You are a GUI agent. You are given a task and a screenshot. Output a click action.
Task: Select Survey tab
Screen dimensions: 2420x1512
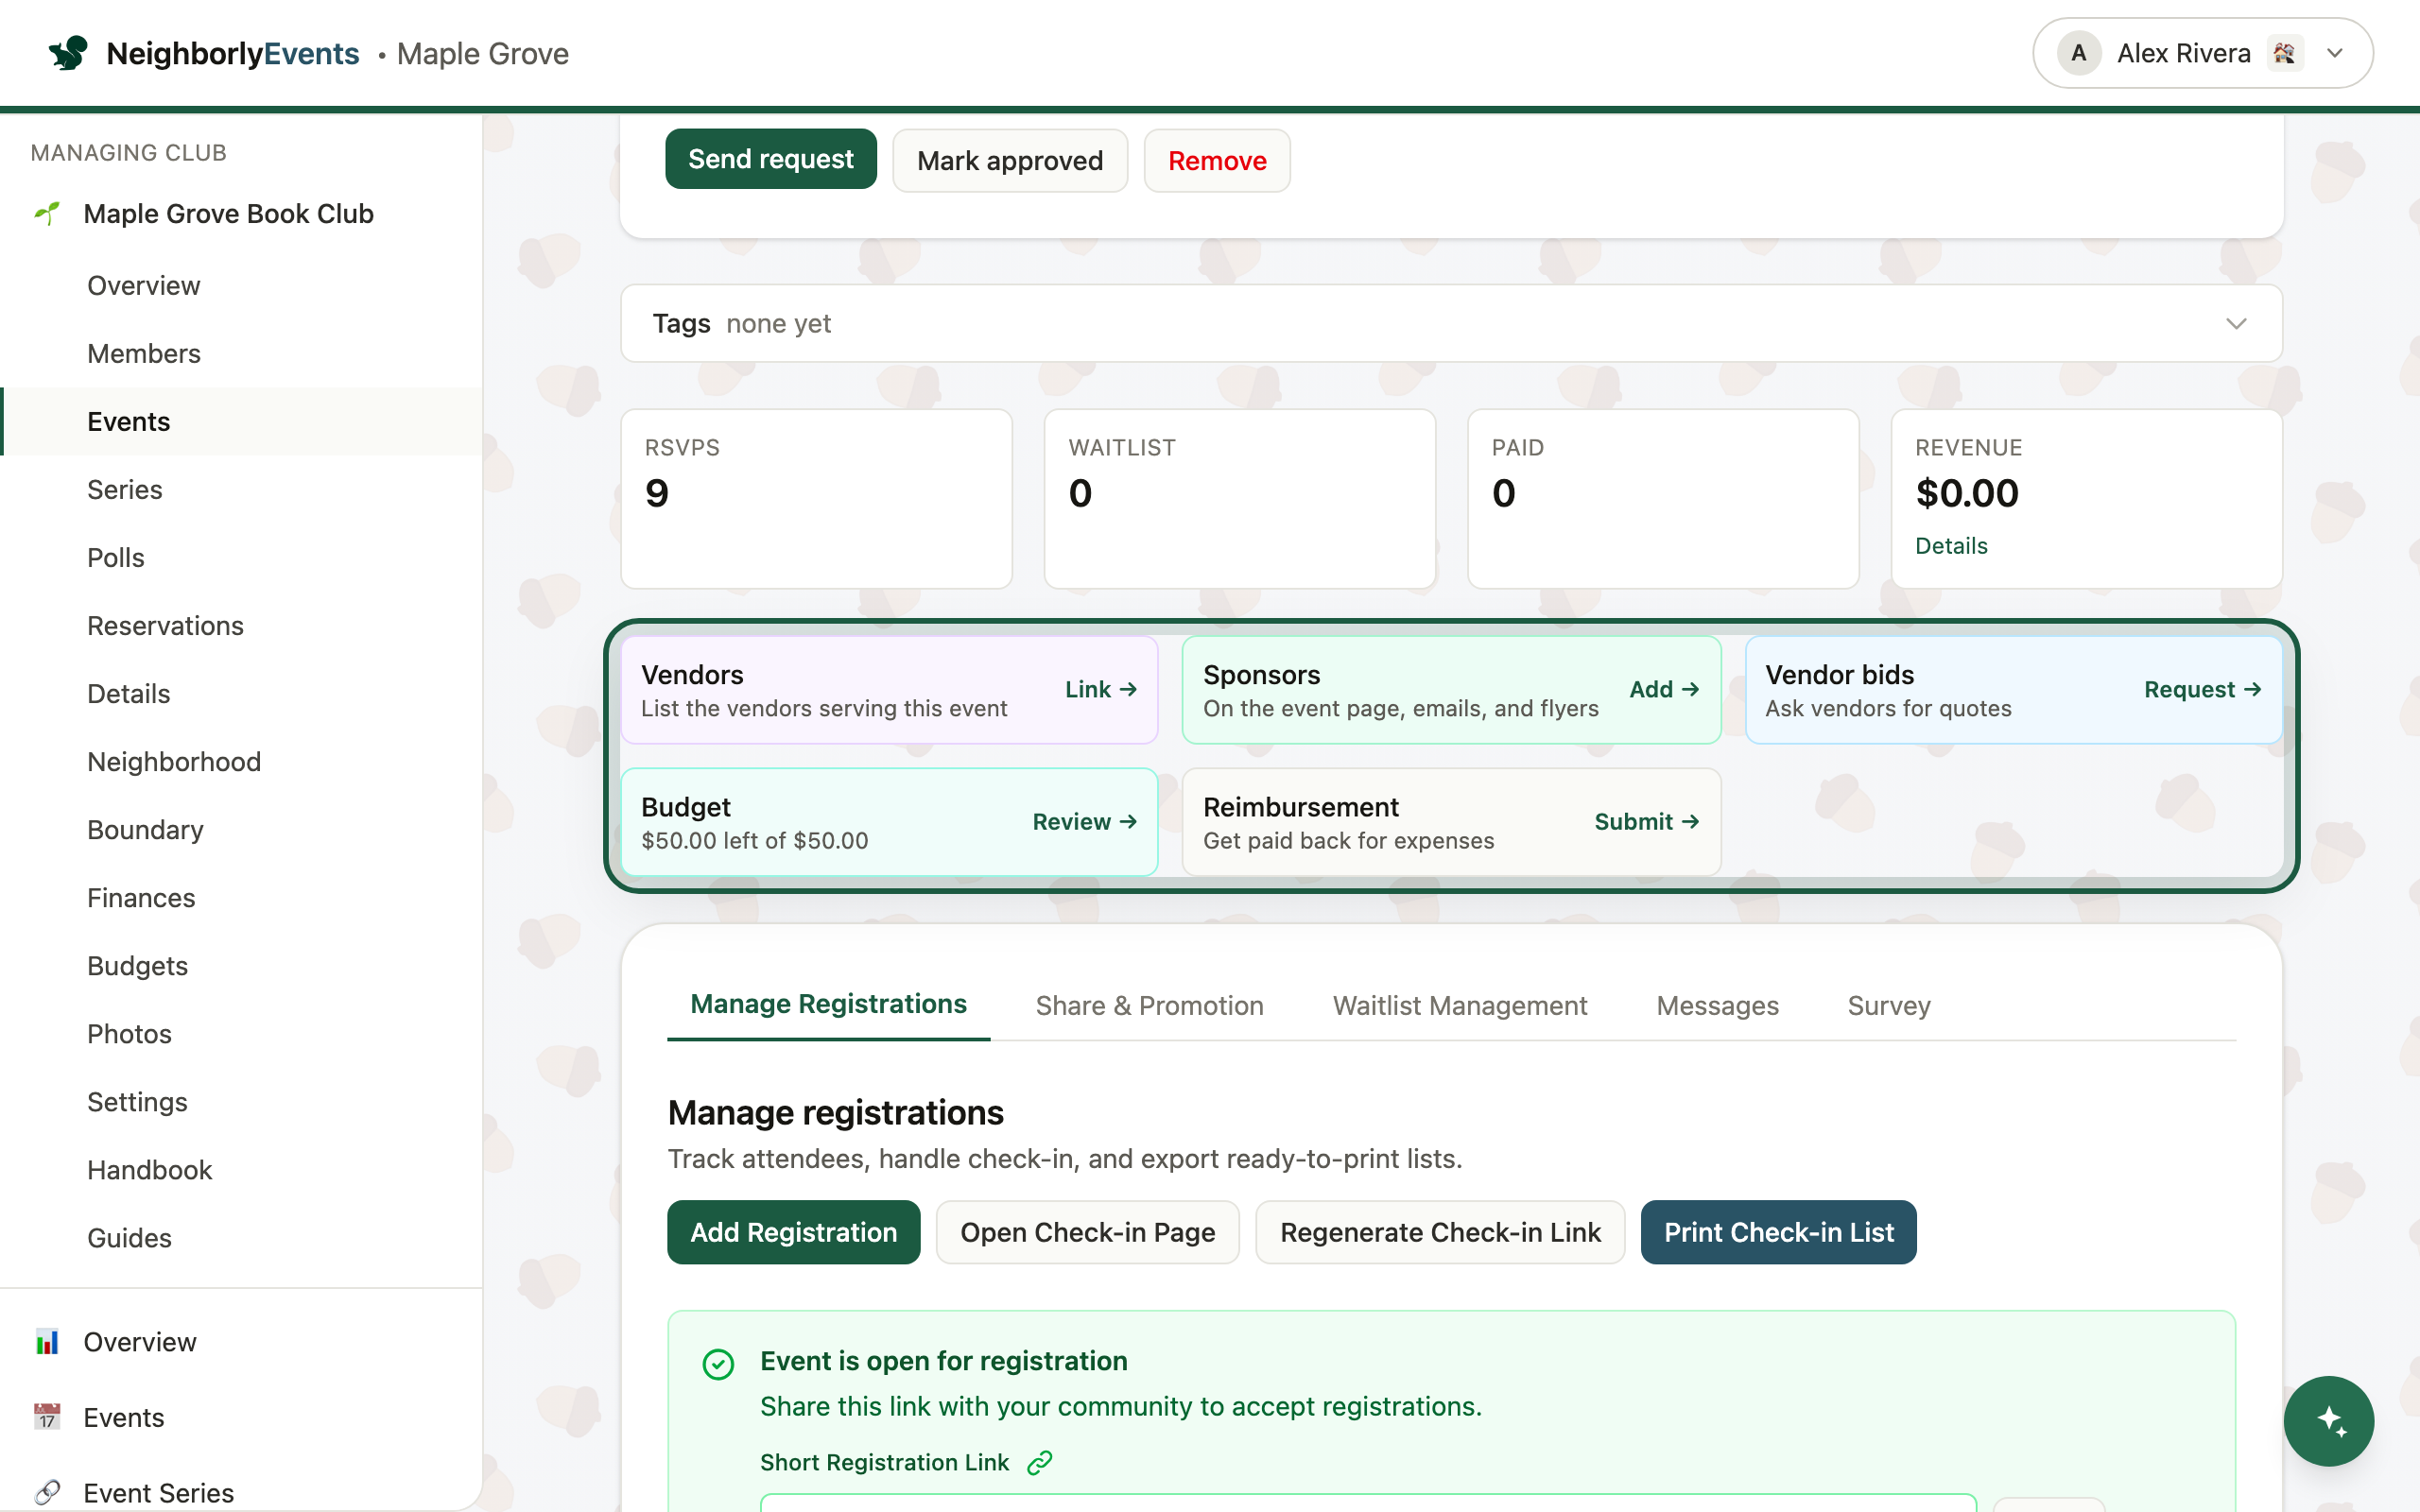coord(1888,1005)
